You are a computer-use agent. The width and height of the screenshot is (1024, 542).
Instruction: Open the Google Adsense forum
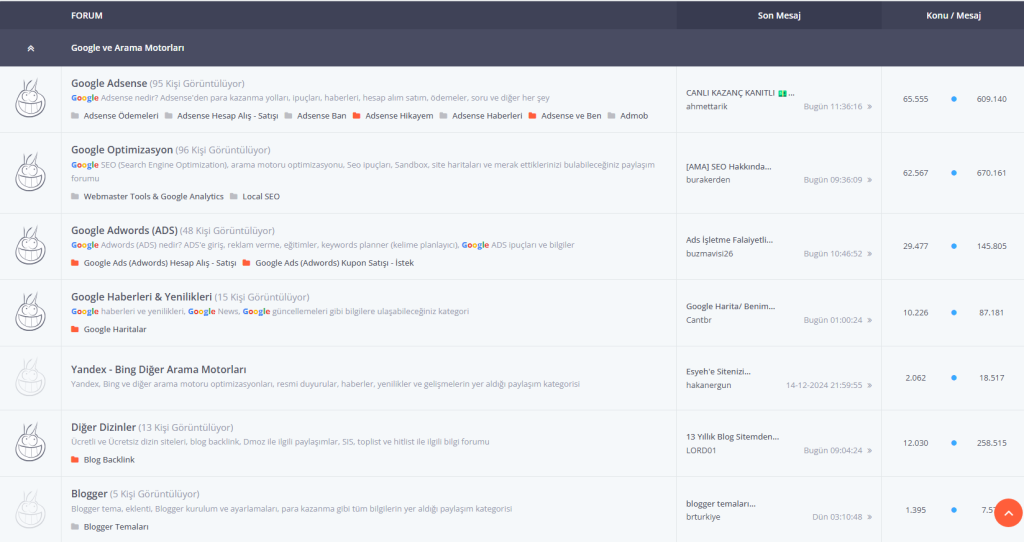coord(109,83)
